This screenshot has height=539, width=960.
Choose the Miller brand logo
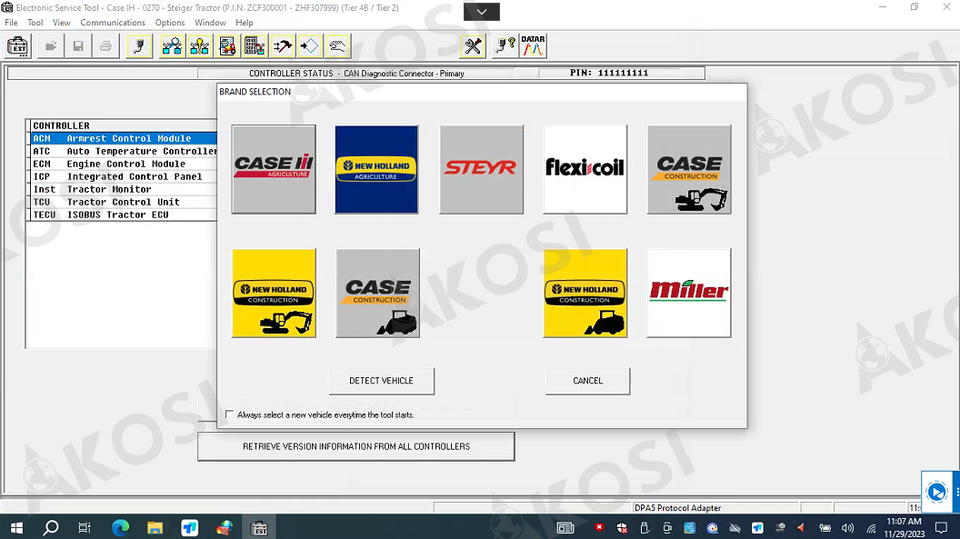[689, 293]
